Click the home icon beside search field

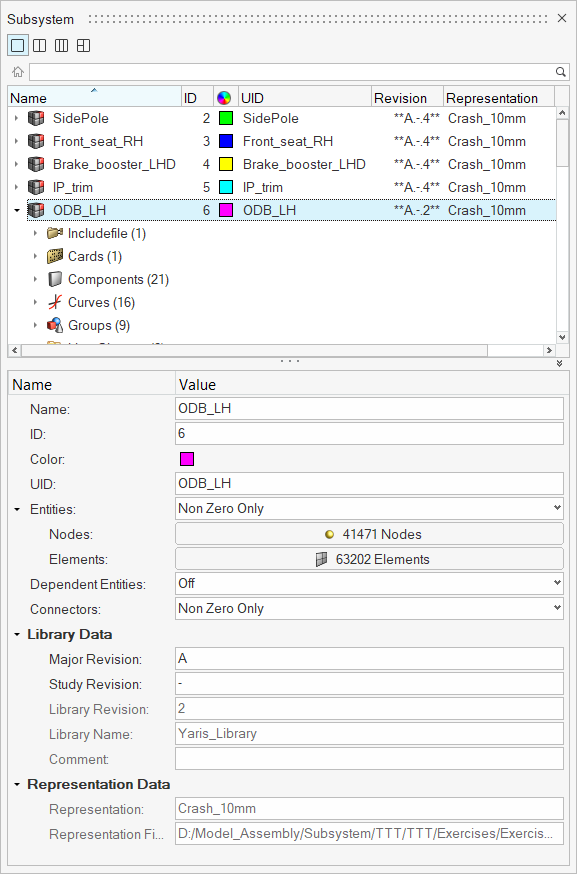18,72
